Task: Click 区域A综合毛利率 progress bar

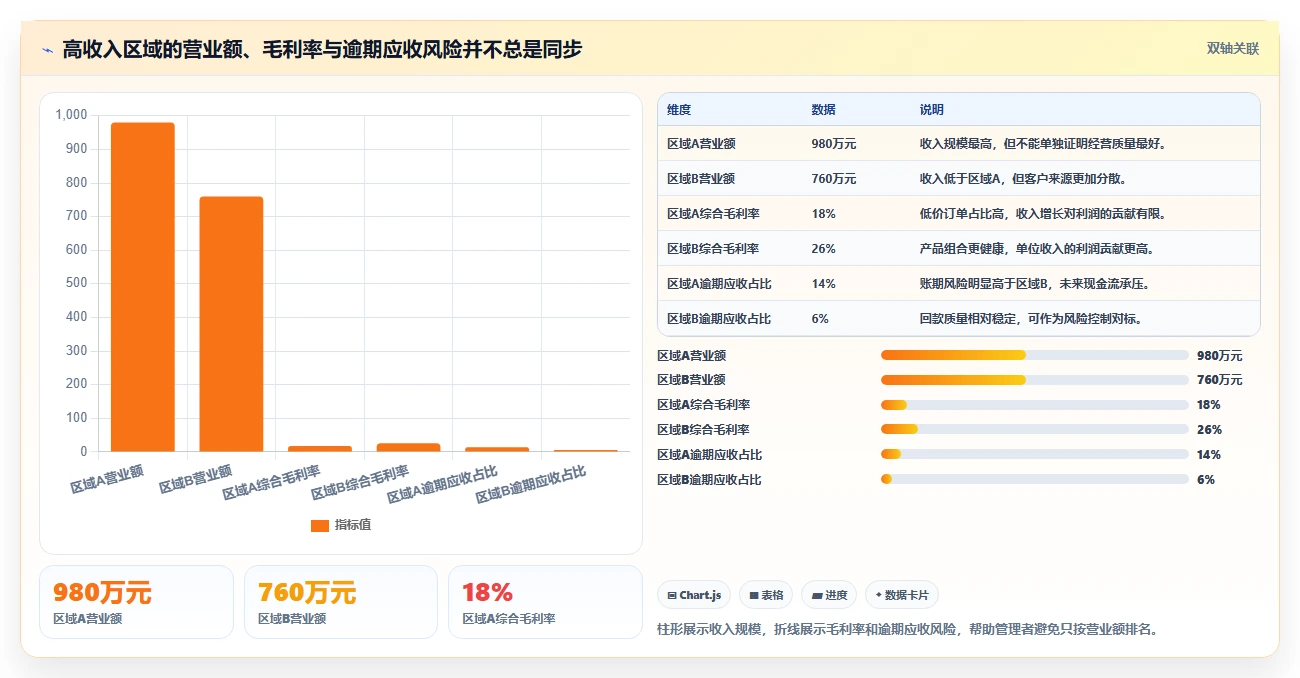Action: tap(1034, 405)
